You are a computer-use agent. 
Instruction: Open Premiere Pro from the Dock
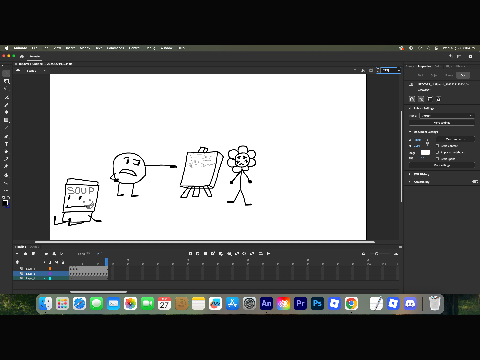click(300, 304)
